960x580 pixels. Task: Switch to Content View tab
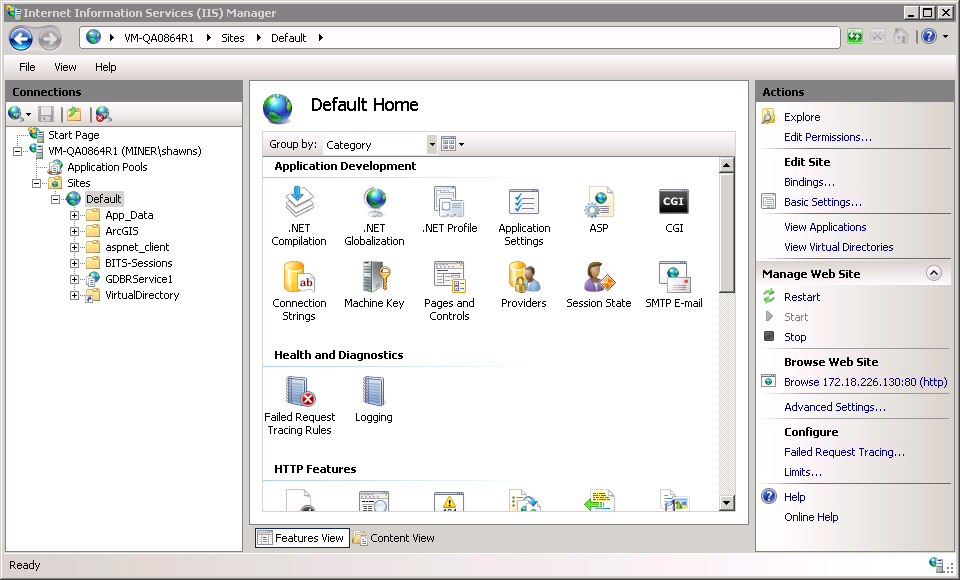395,538
